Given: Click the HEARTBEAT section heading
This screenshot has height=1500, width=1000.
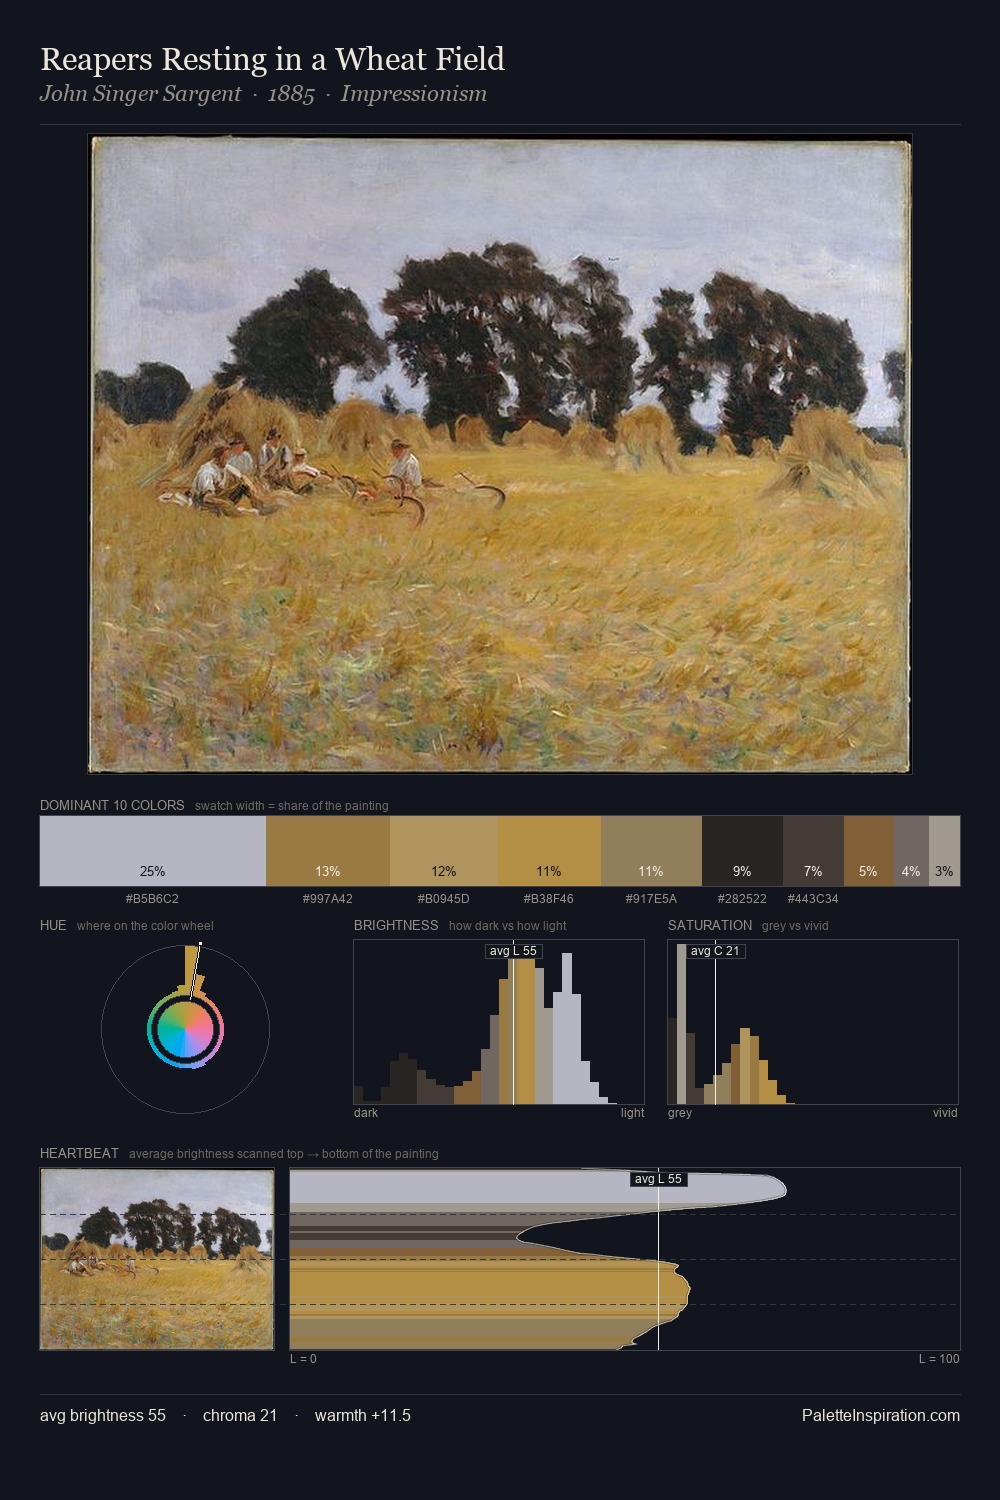Looking at the screenshot, I should click(x=79, y=1153).
